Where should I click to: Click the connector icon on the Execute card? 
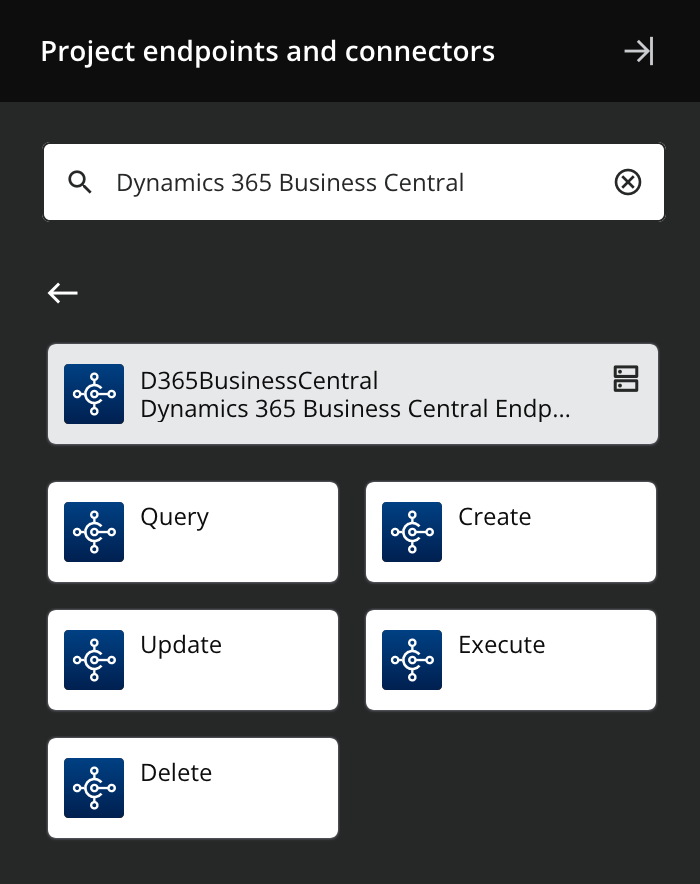pyautogui.click(x=412, y=660)
